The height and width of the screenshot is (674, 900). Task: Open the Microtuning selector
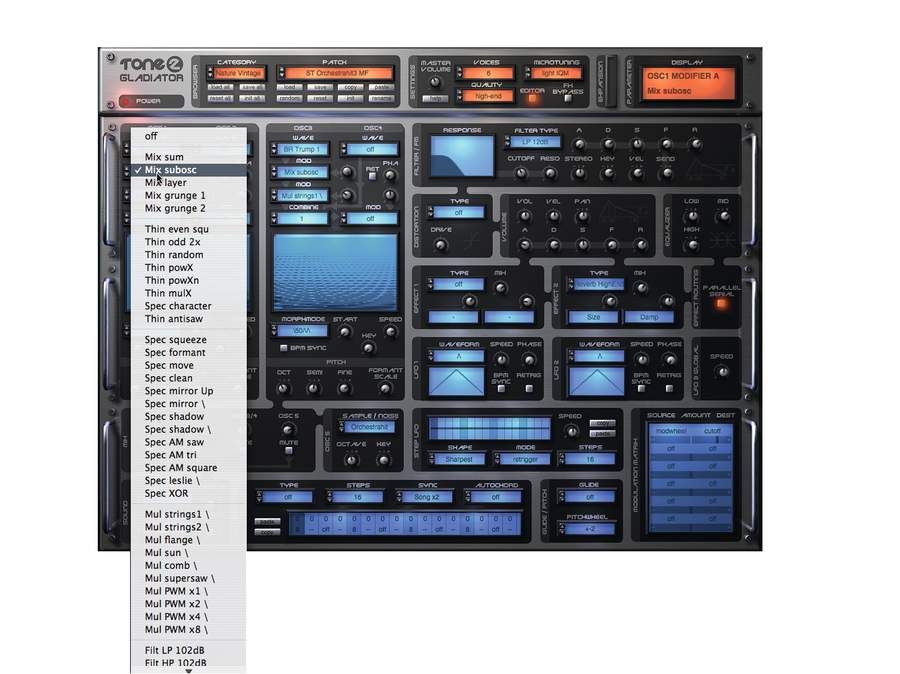pos(554,73)
